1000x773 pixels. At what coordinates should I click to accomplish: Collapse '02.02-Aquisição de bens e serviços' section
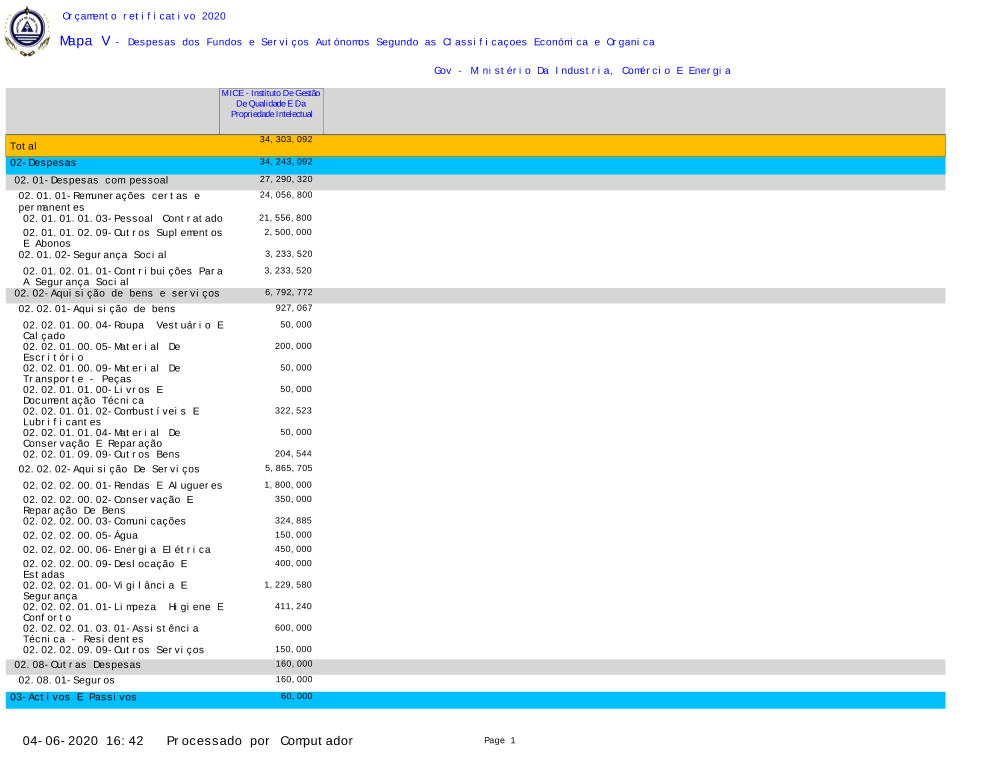click(116, 294)
